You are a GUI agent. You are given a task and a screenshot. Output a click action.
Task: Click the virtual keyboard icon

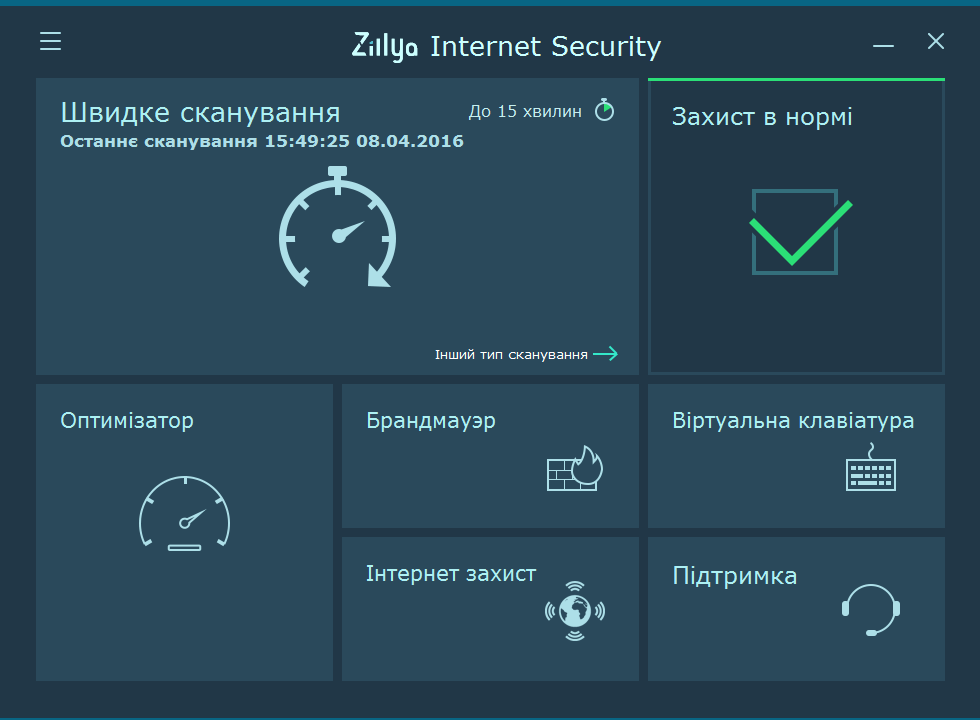coord(871,468)
